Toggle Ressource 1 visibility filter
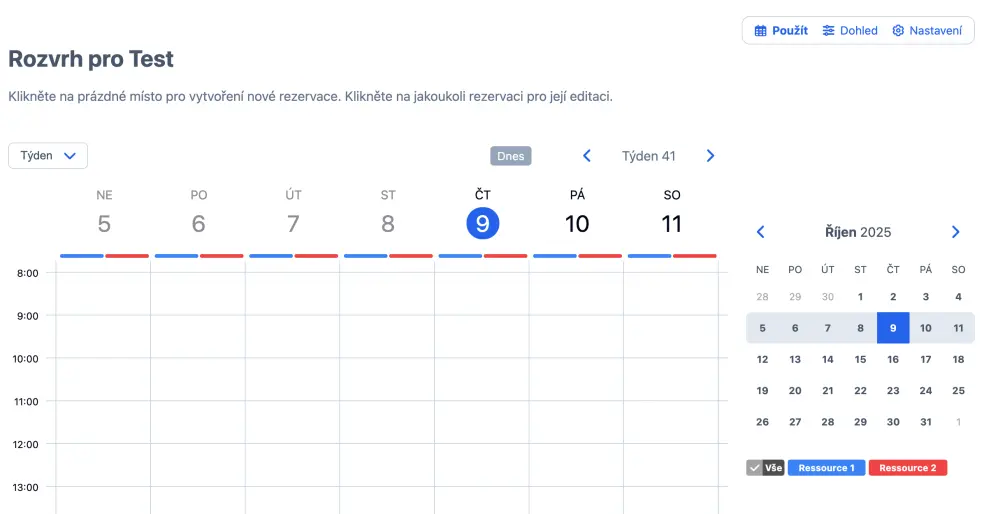 point(825,468)
